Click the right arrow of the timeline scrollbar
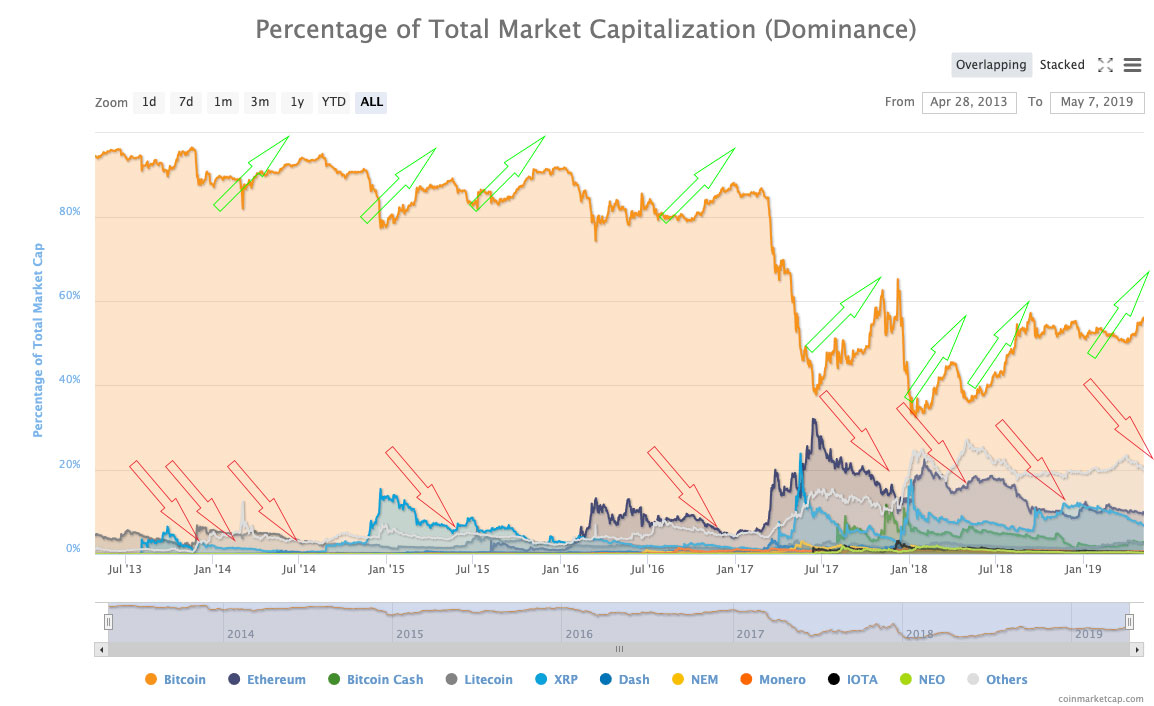The width and height of the screenshot is (1154, 706). point(1136,649)
